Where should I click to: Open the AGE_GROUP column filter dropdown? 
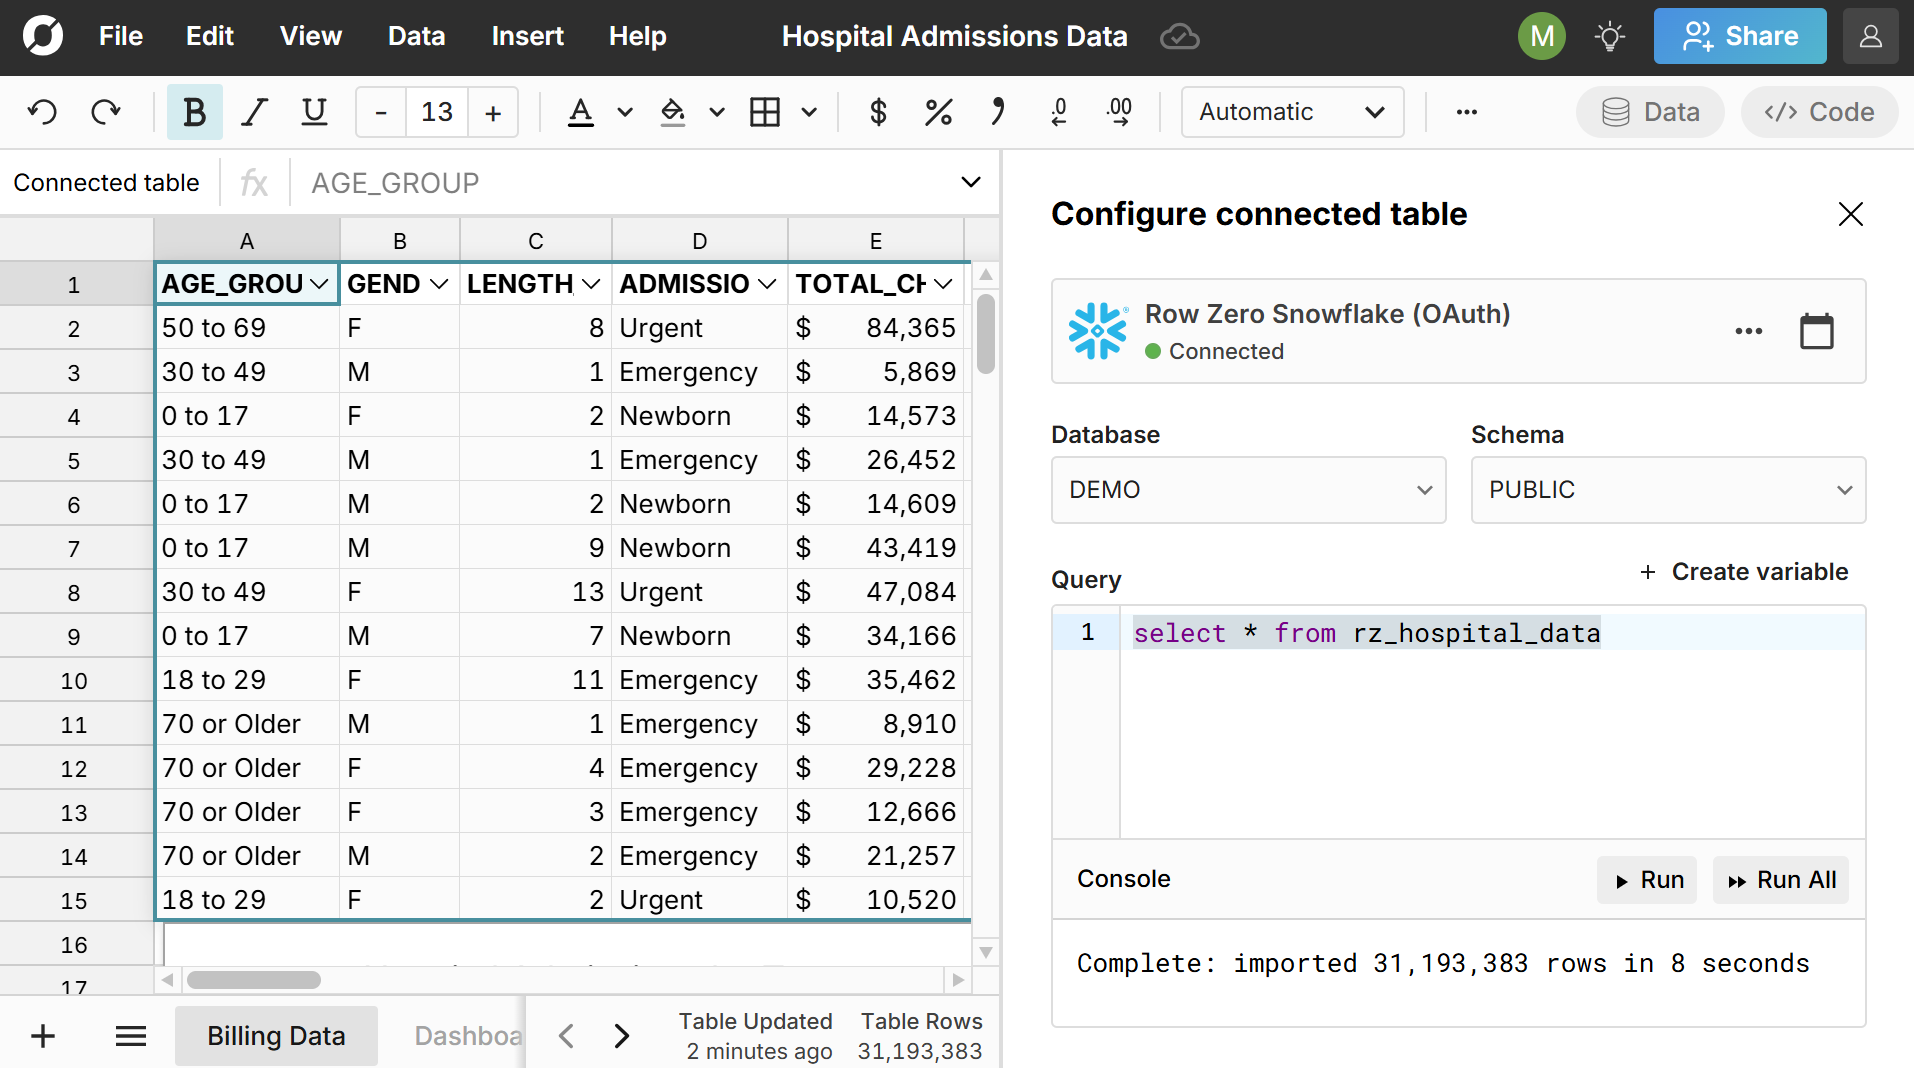point(320,283)
